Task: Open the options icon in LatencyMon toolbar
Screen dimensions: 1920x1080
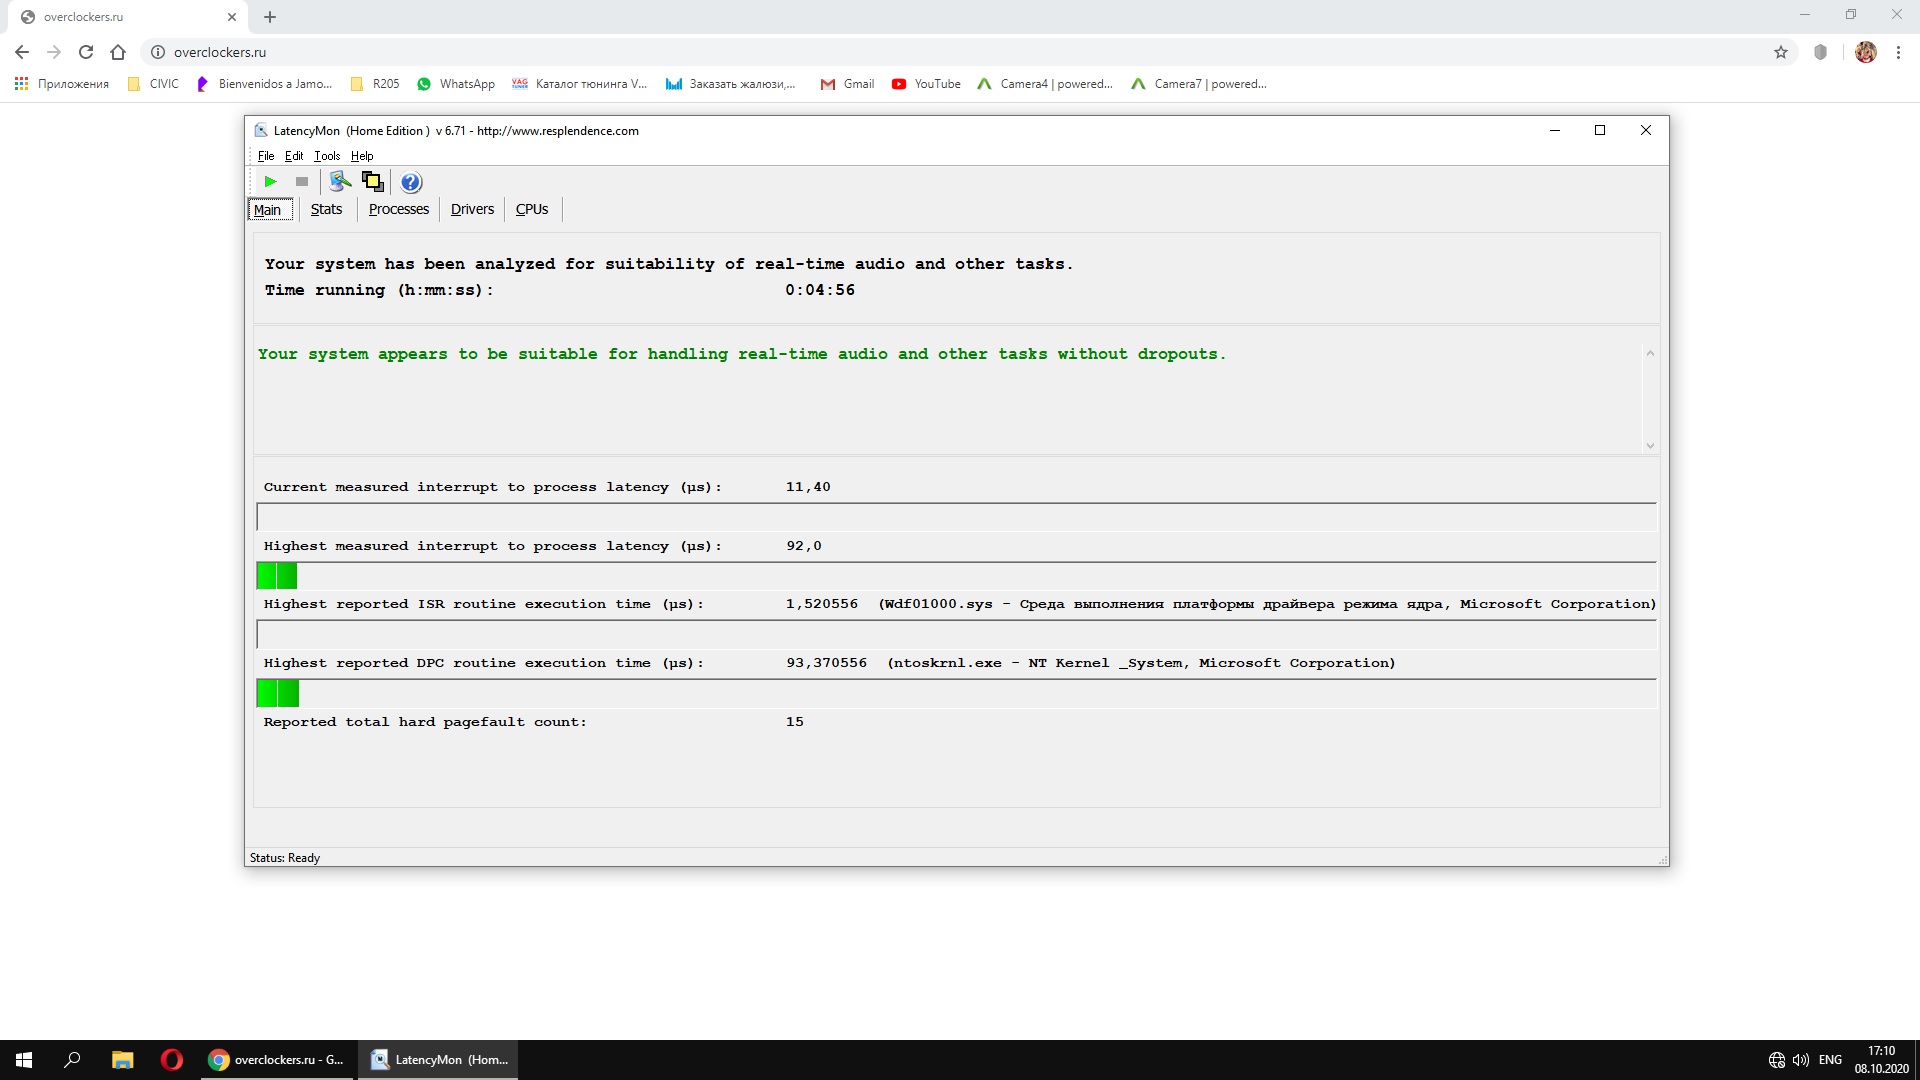Action: 340,182
